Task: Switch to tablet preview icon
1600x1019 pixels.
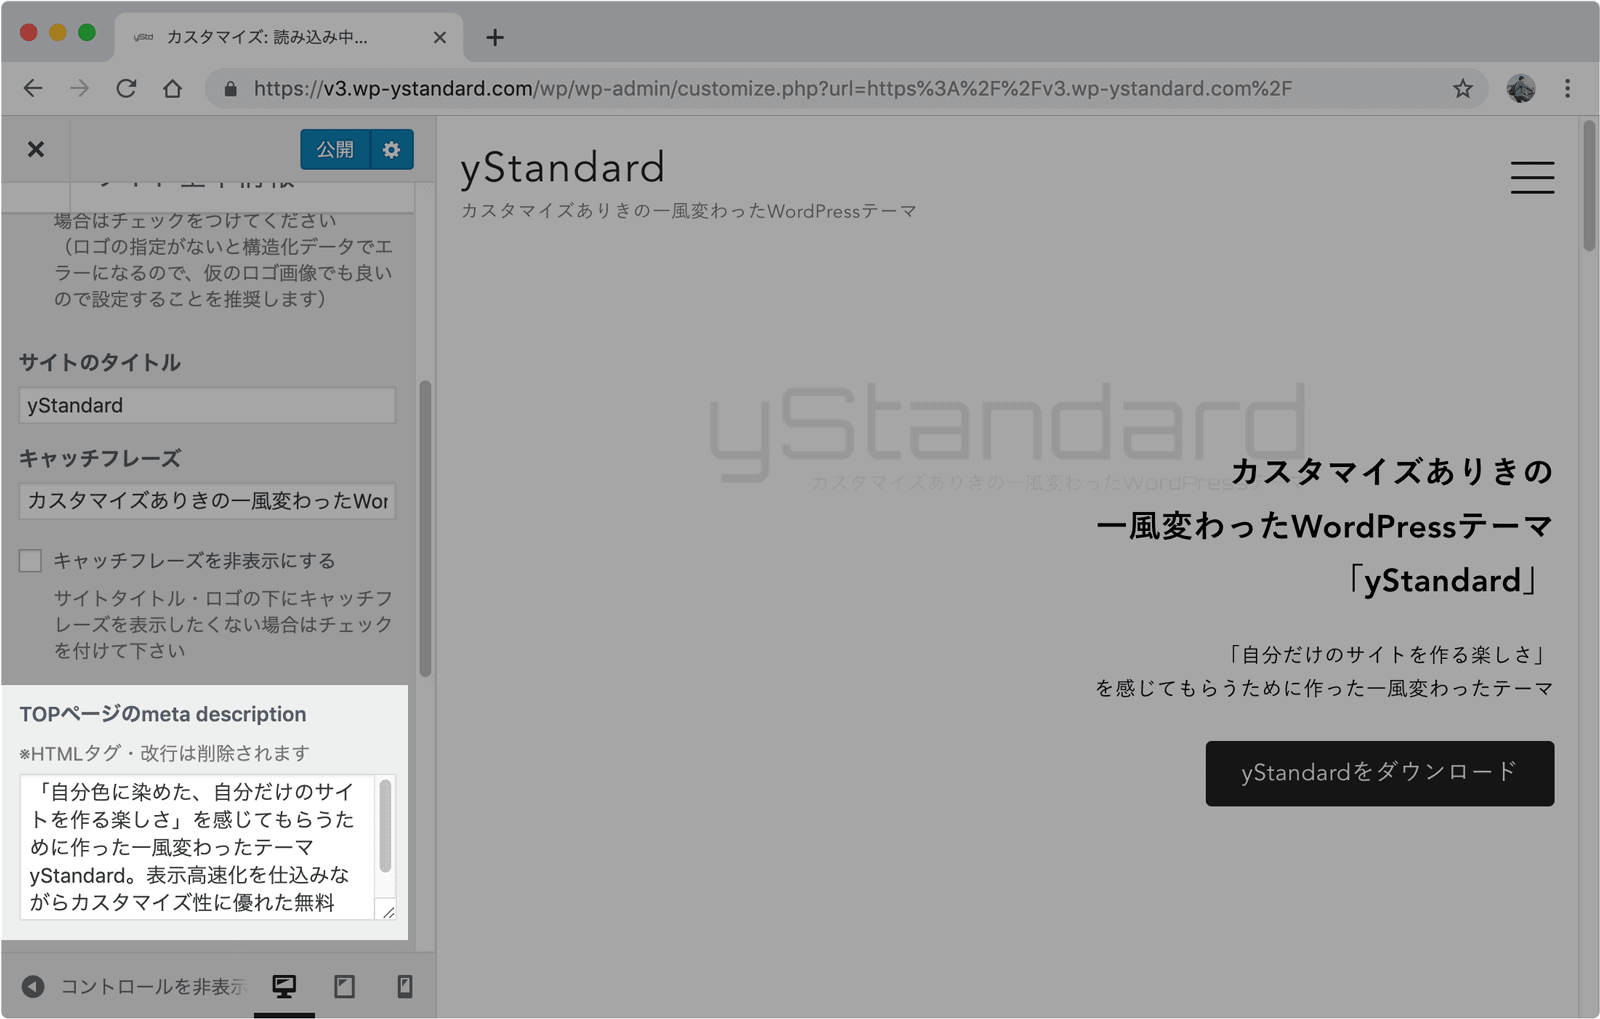Action: 344,987
